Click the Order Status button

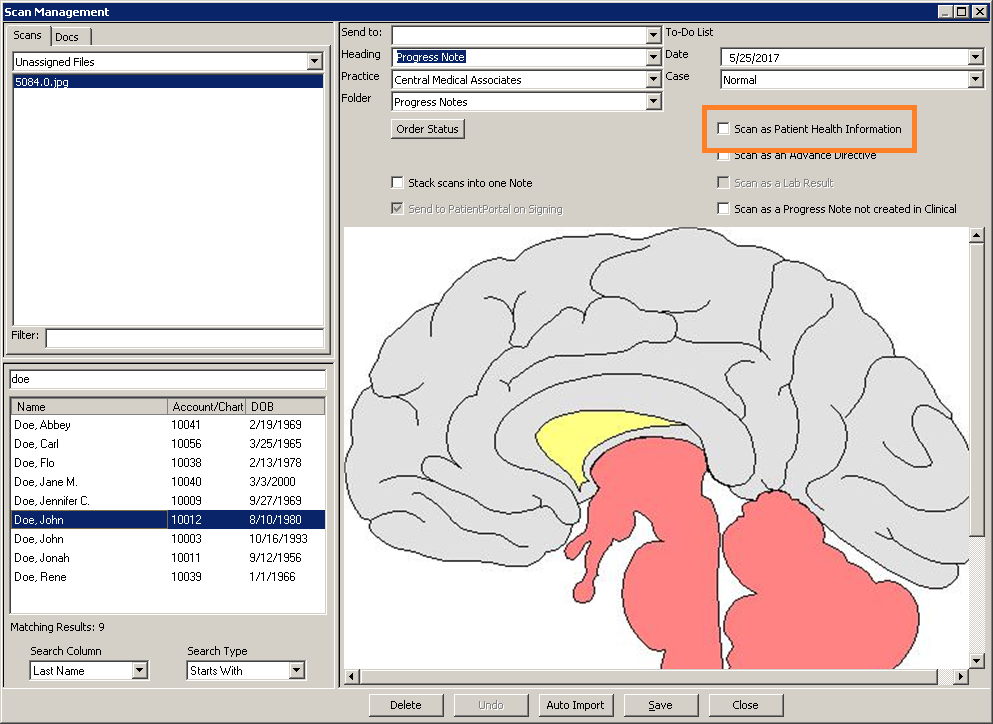point(428,129)
